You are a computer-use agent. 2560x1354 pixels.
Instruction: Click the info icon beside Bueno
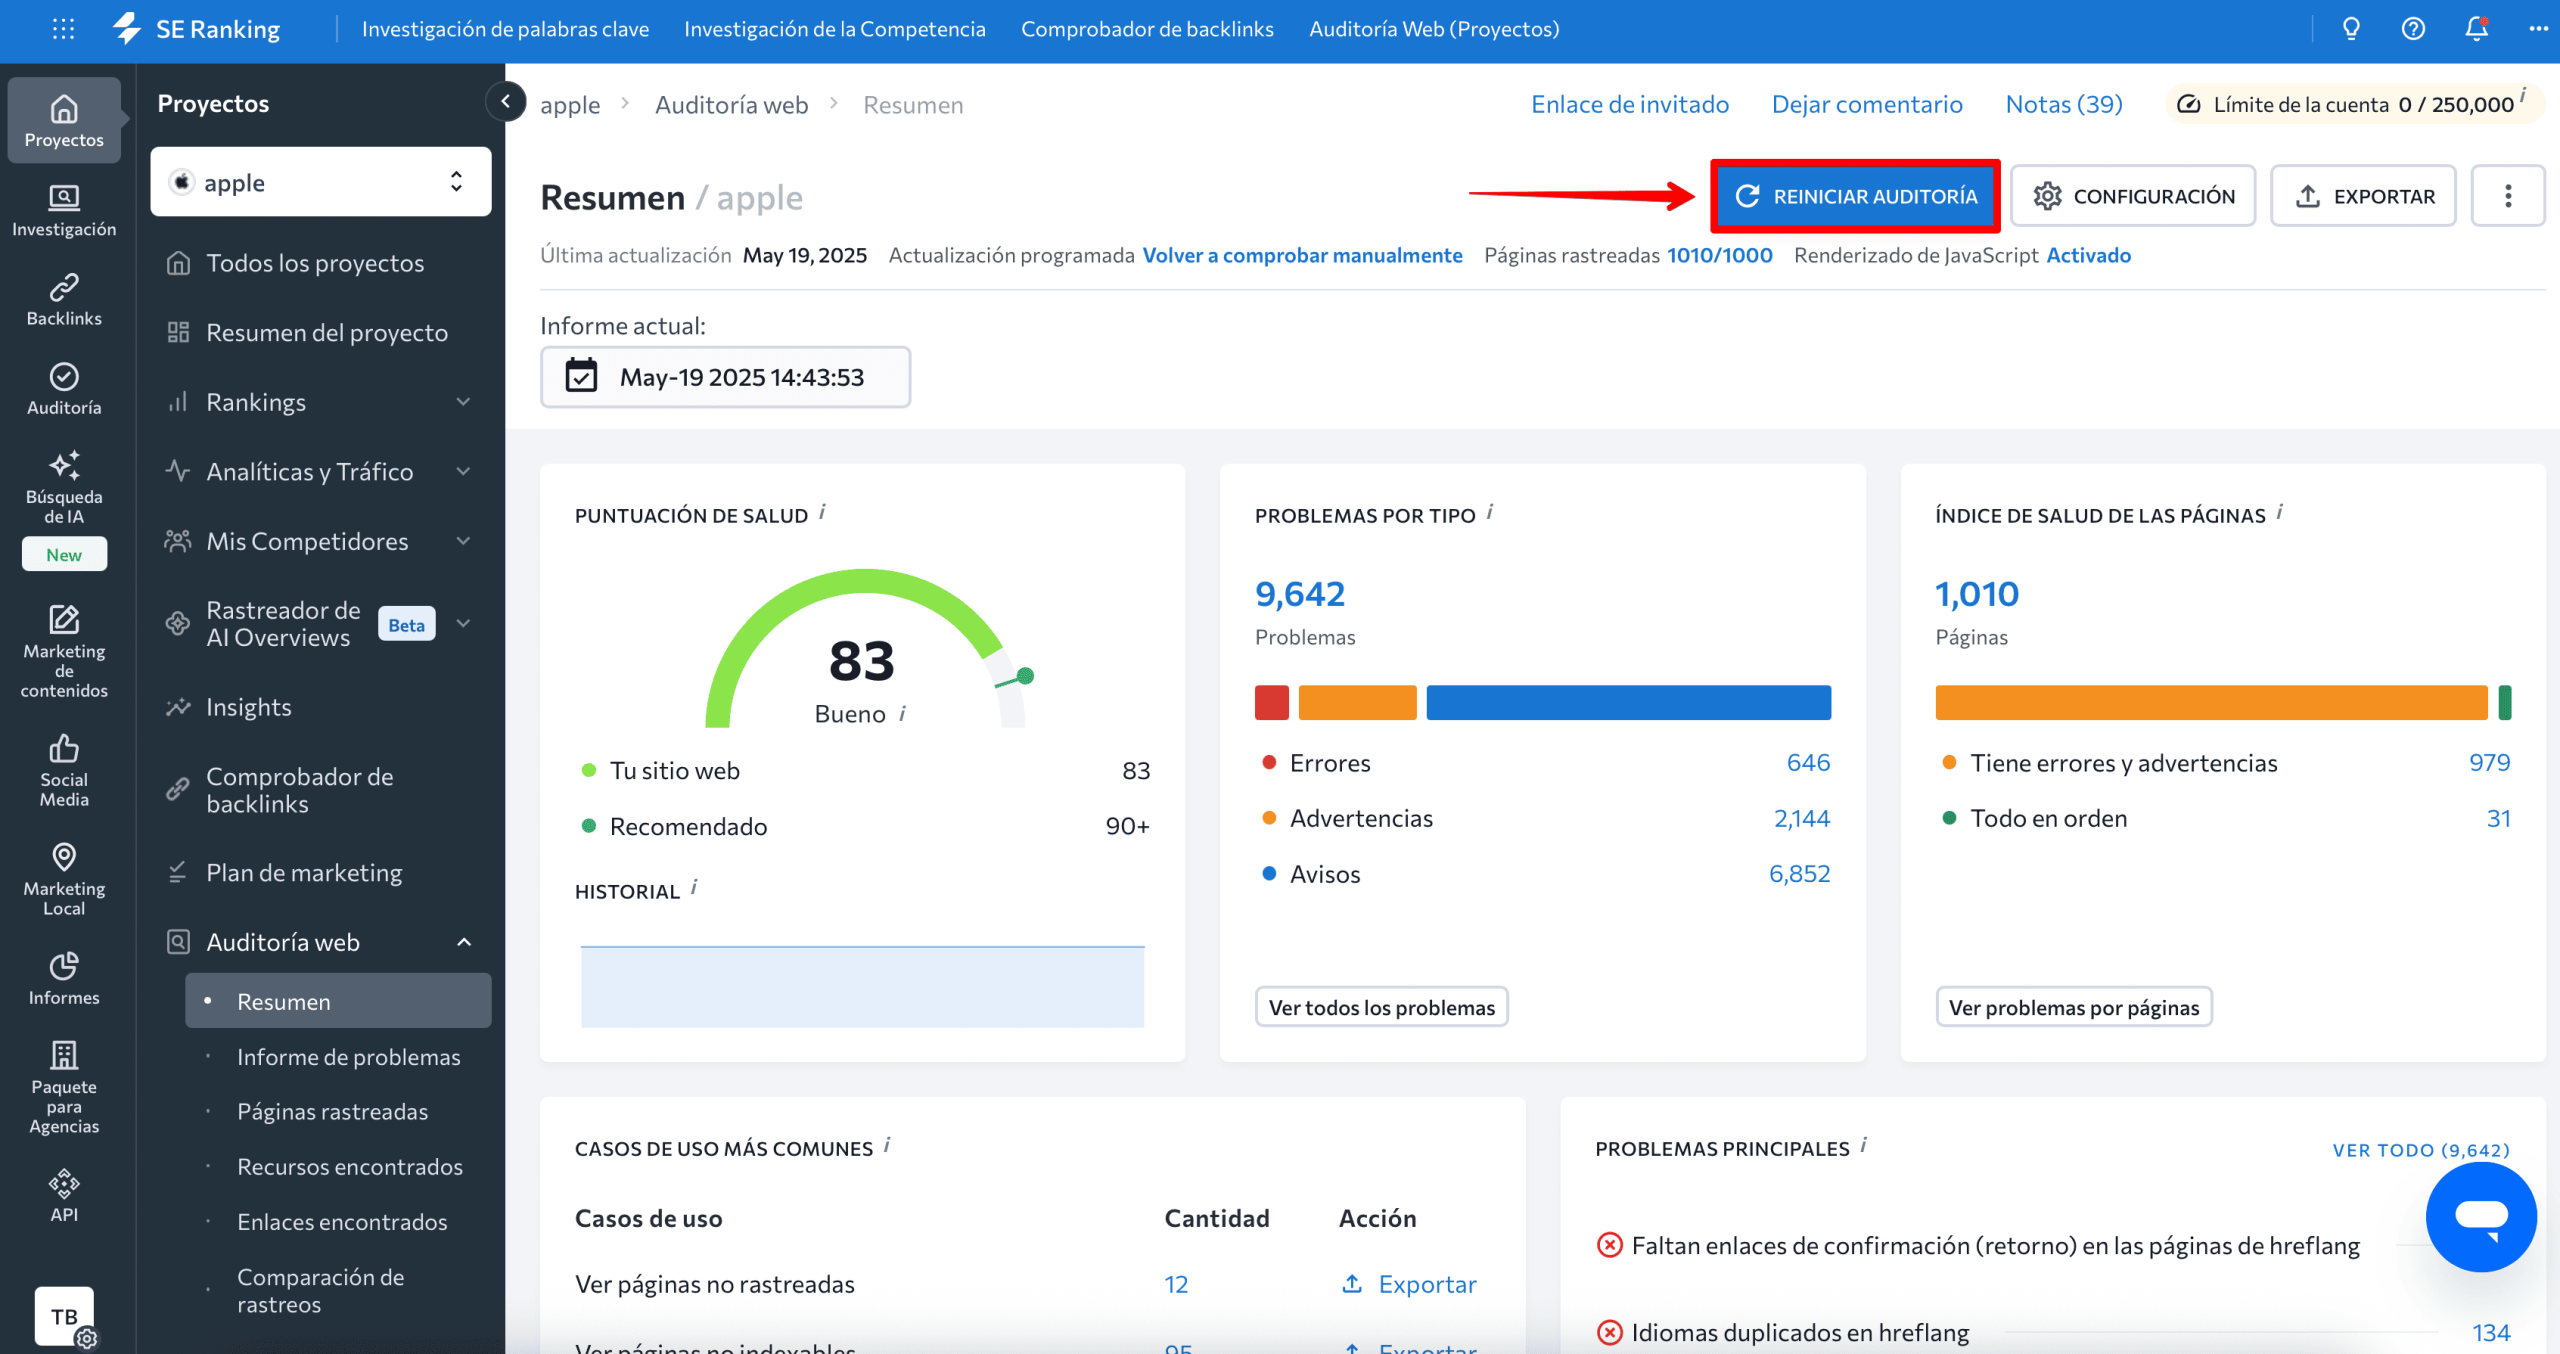(902, 713)
